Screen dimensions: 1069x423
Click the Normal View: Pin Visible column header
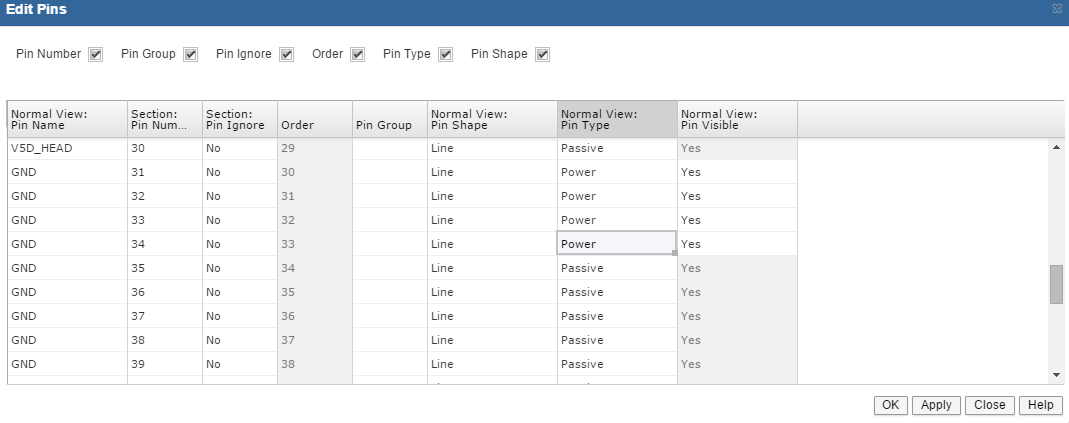click(737, 119)
